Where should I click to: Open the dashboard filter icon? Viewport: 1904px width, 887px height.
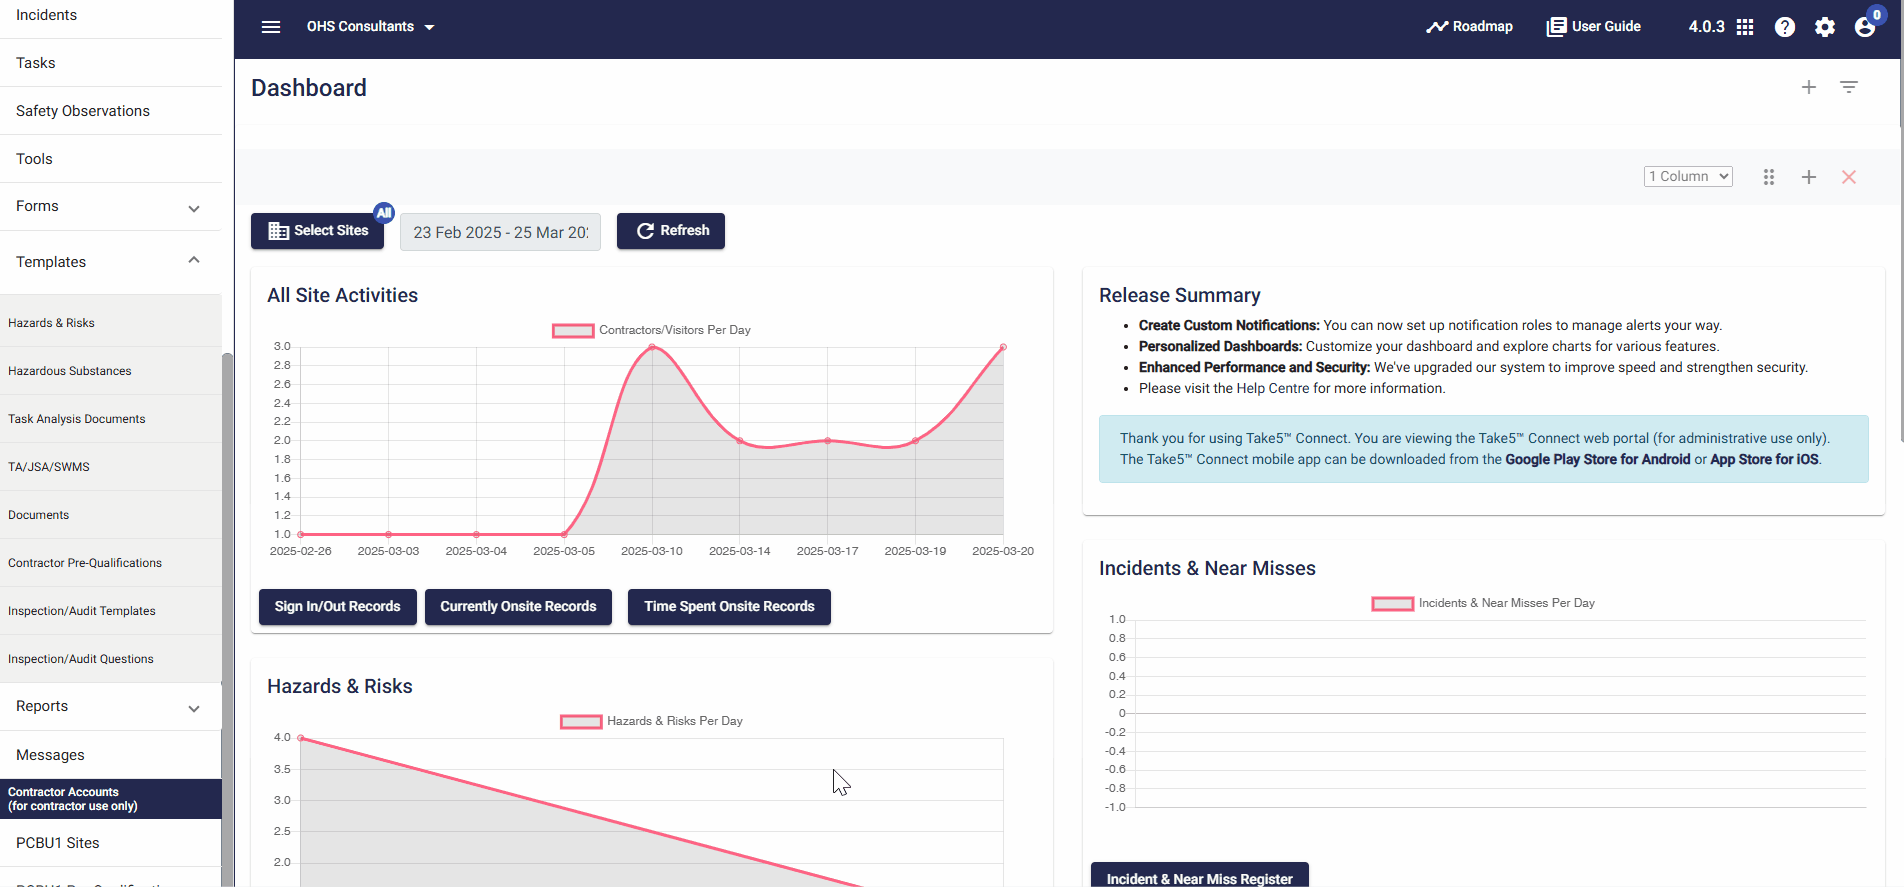pyautogui.click(x=1849, y=87)
